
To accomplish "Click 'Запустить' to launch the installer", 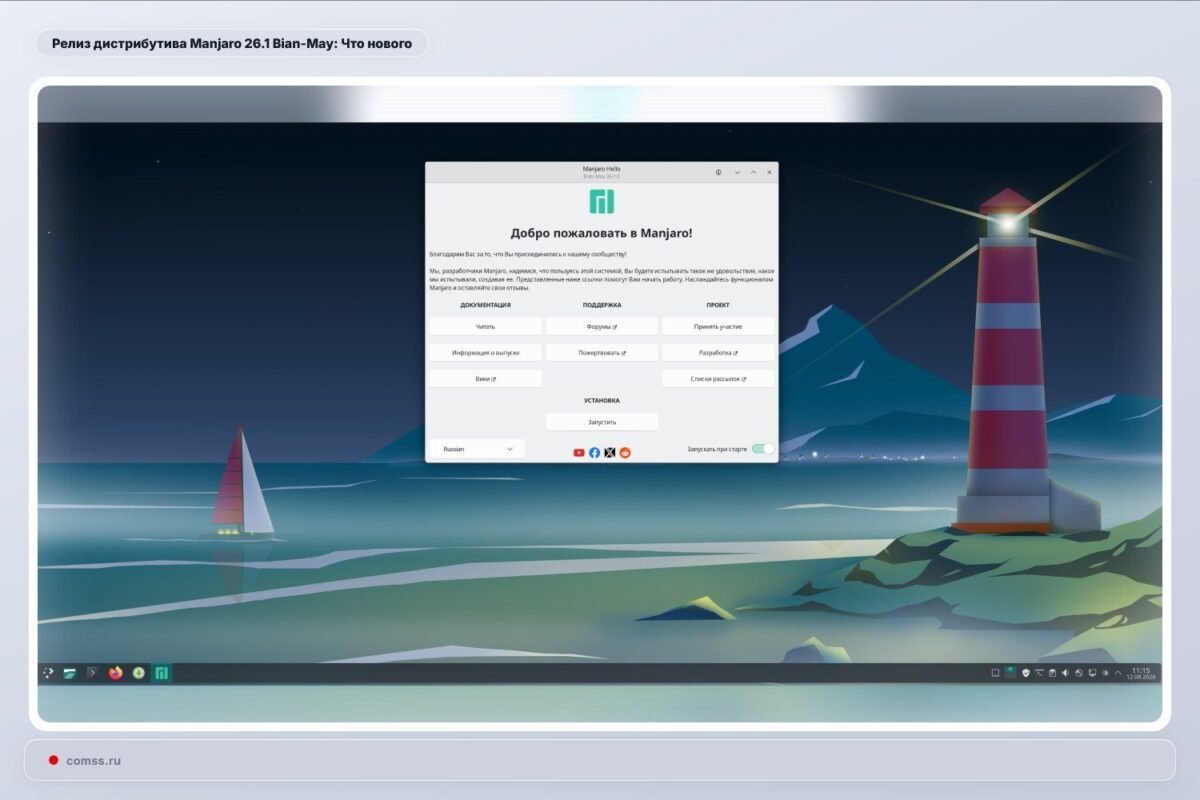I will [602, 422].
